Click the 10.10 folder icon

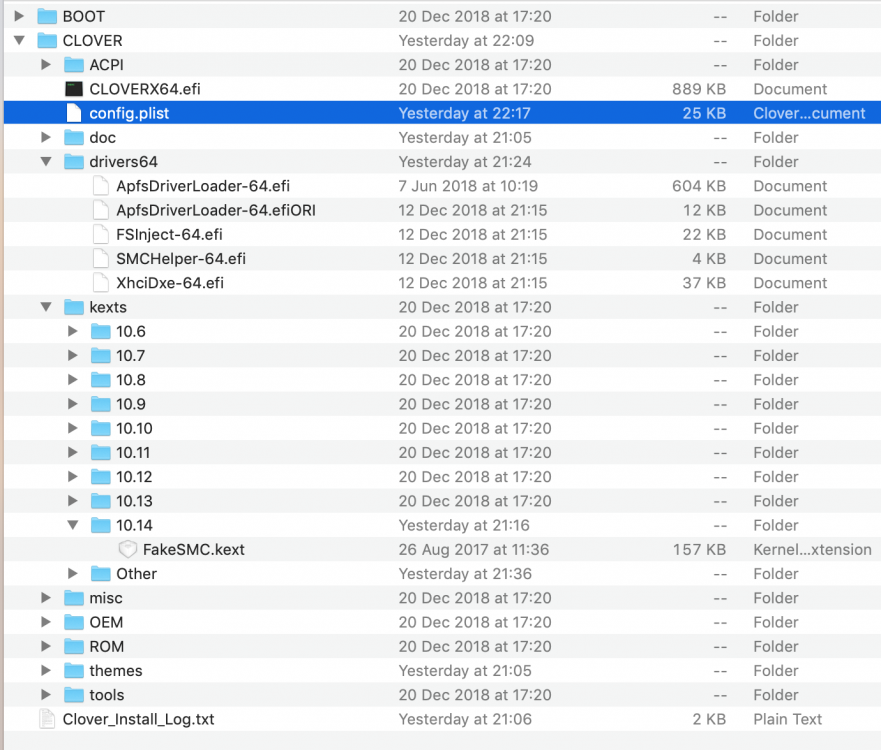(101, 428)
